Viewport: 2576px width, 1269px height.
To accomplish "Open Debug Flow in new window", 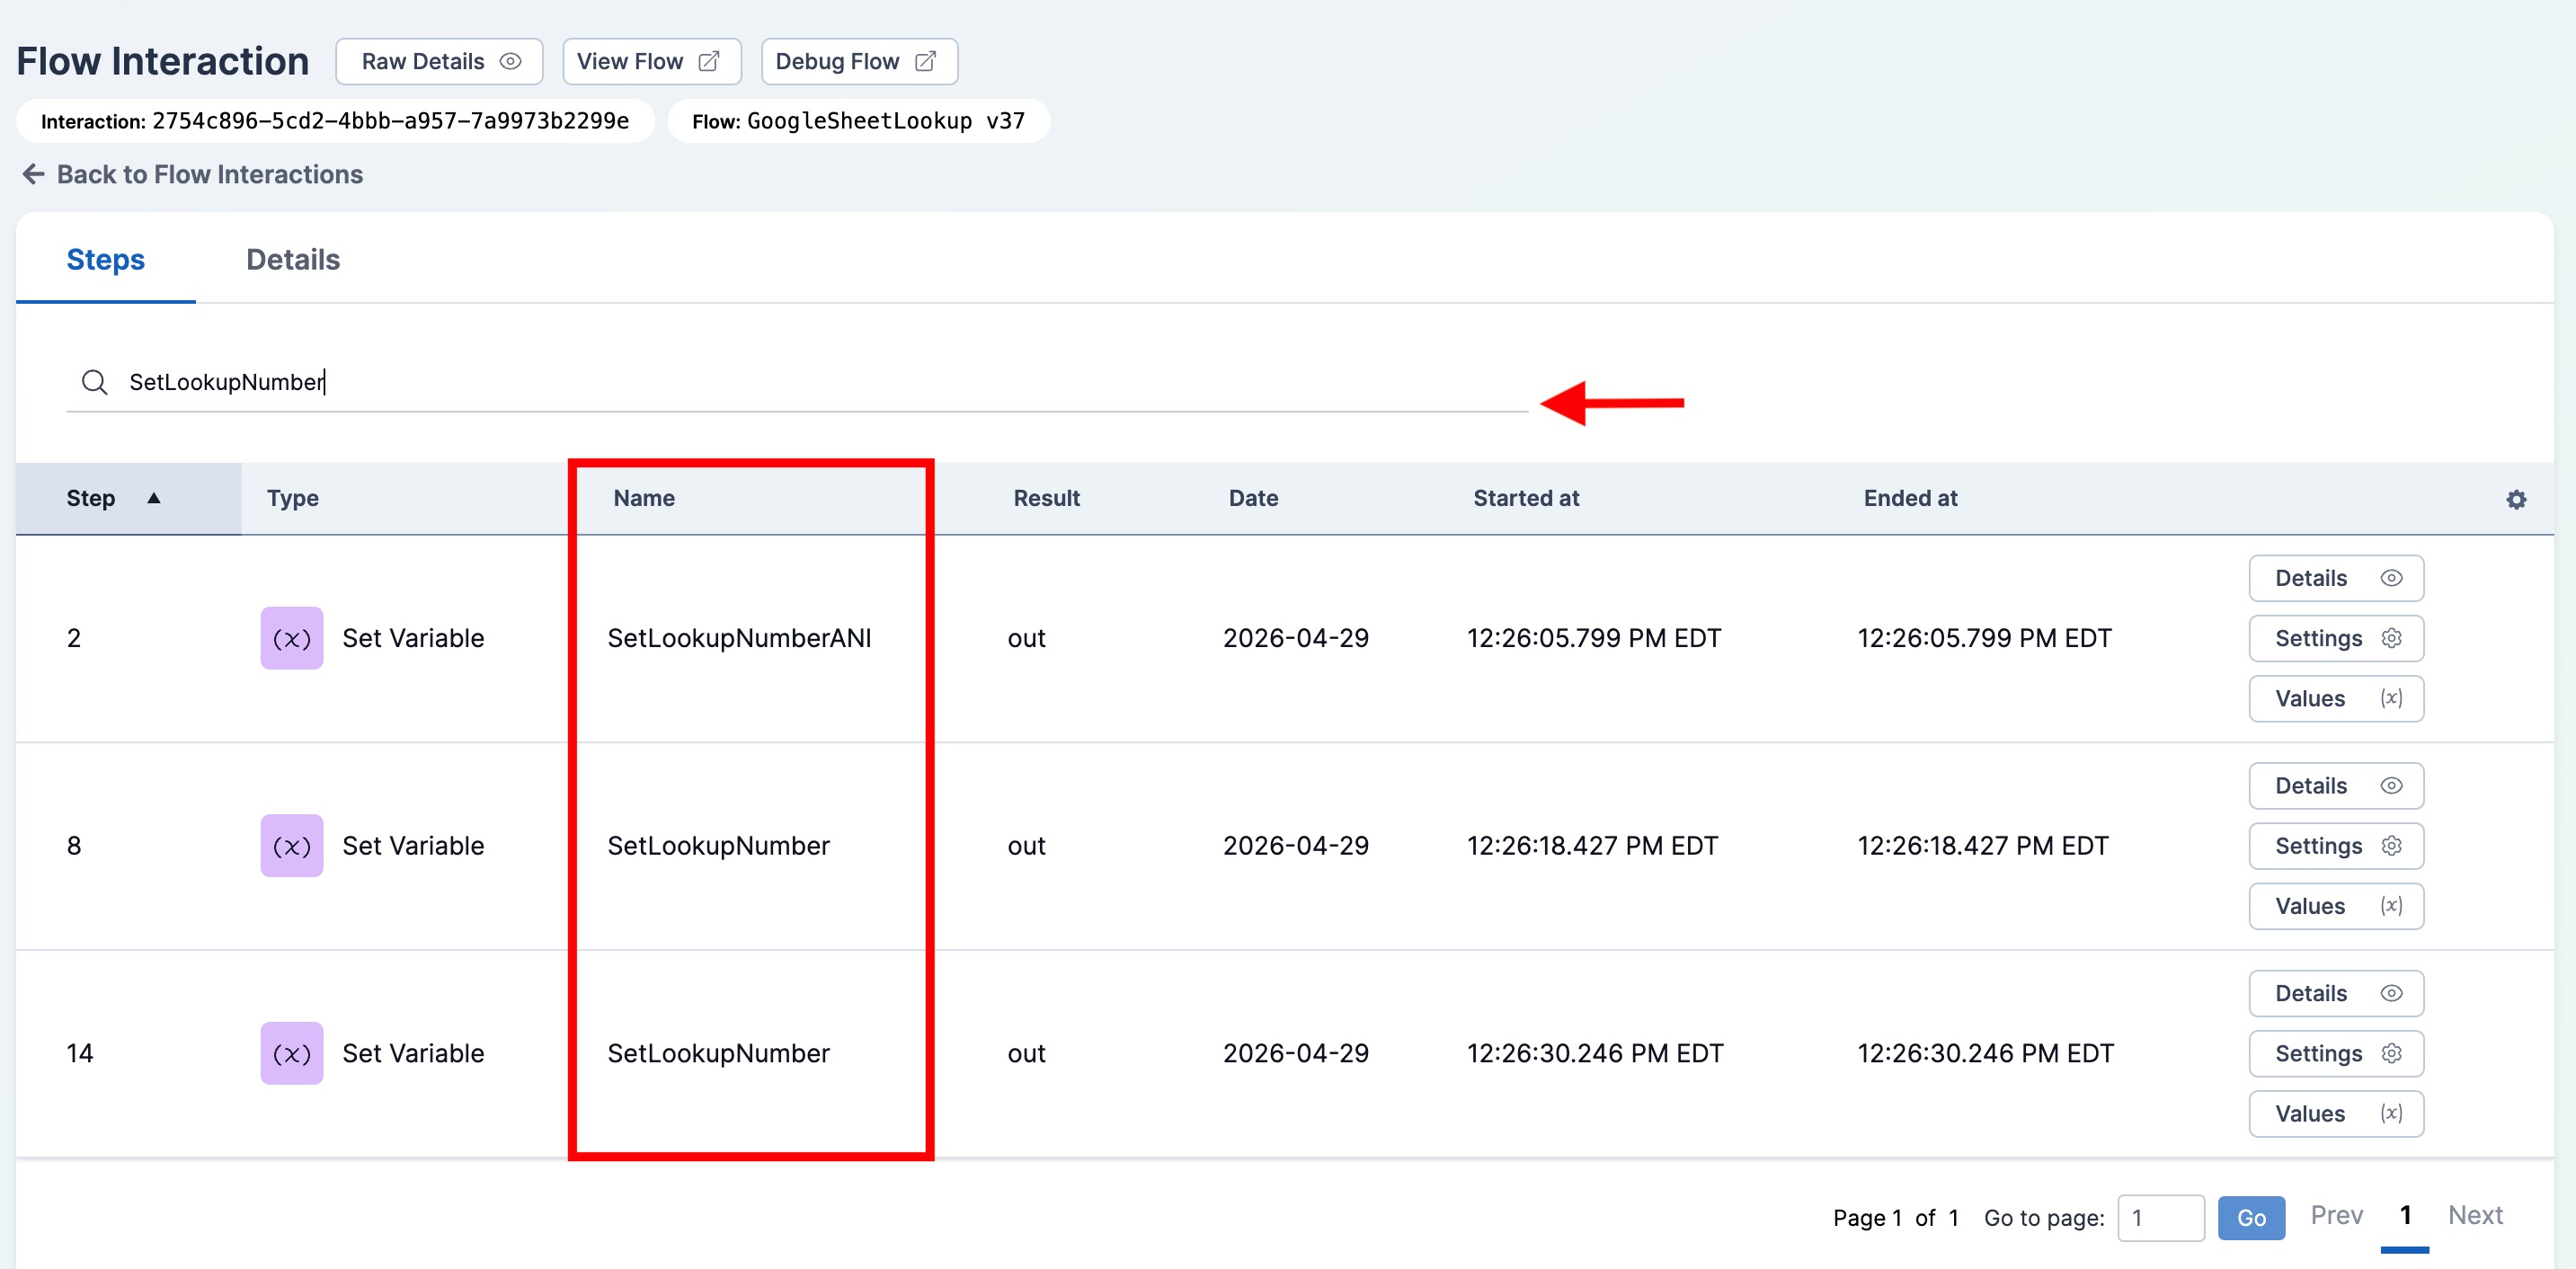I will (x=859, y=62).
